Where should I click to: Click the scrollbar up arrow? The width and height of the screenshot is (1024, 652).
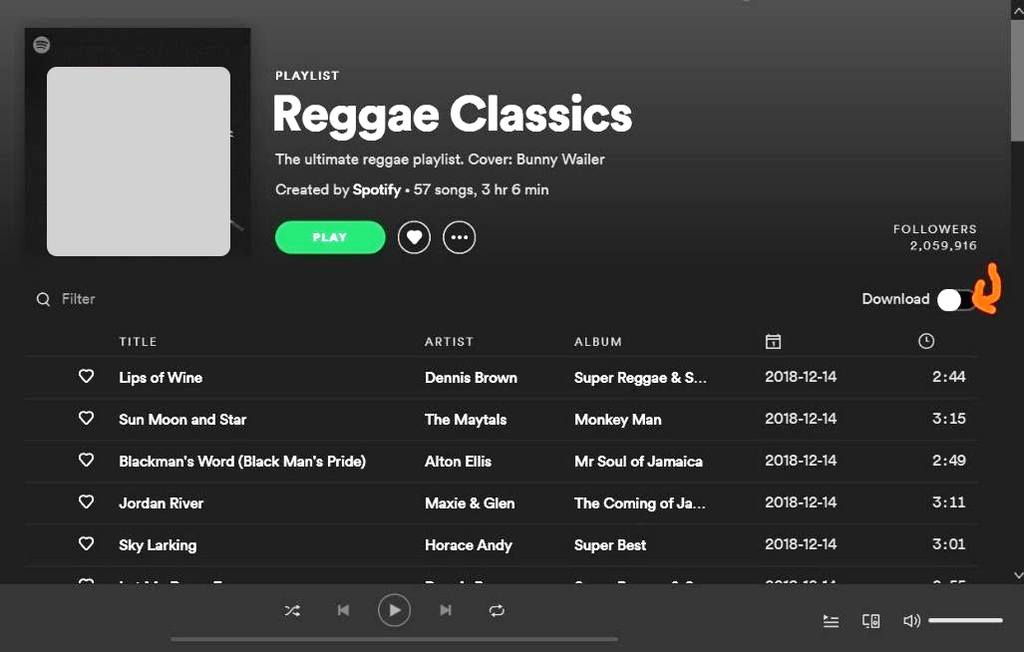tap(1017, 10)
